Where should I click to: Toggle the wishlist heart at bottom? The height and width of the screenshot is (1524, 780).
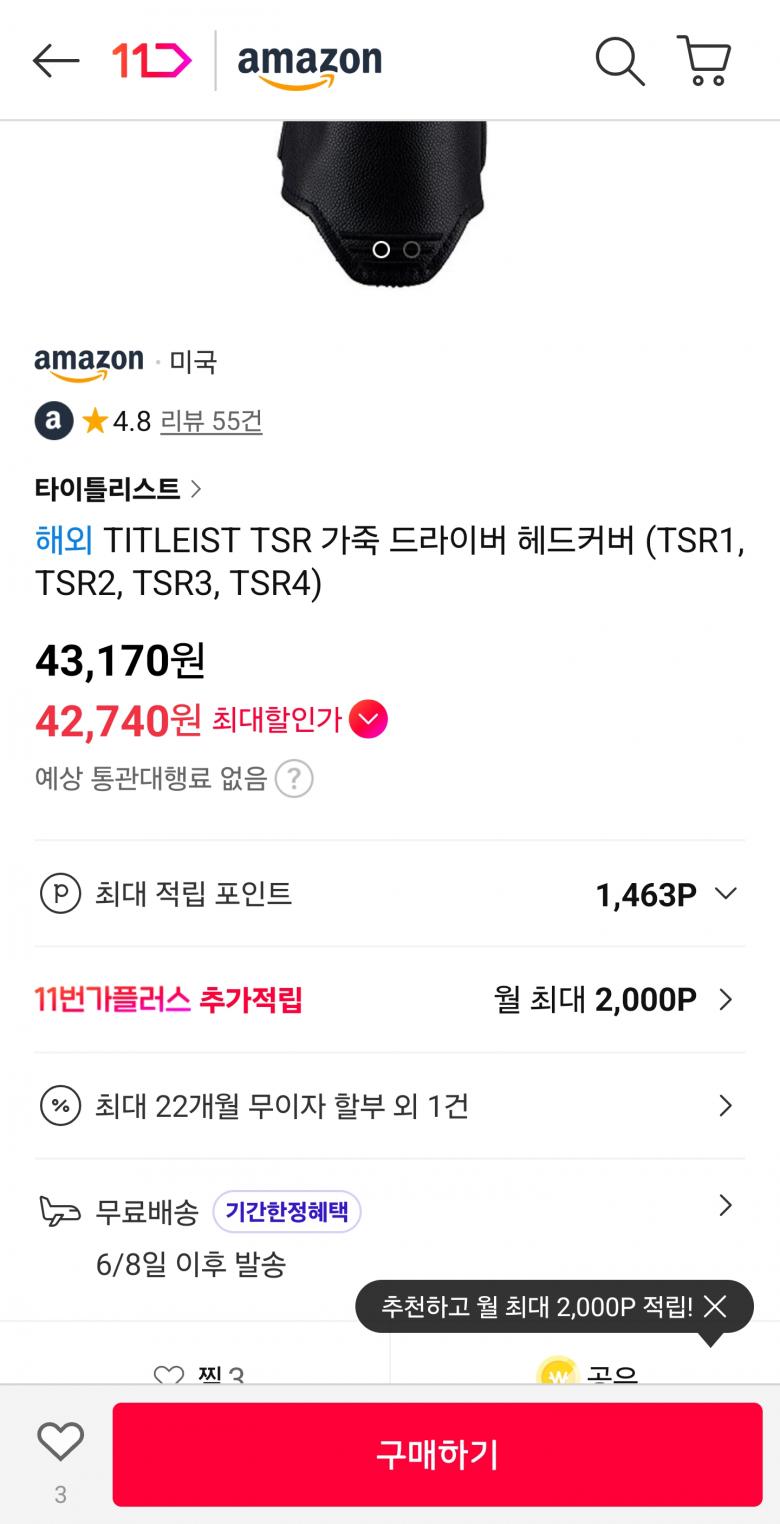60,1442
